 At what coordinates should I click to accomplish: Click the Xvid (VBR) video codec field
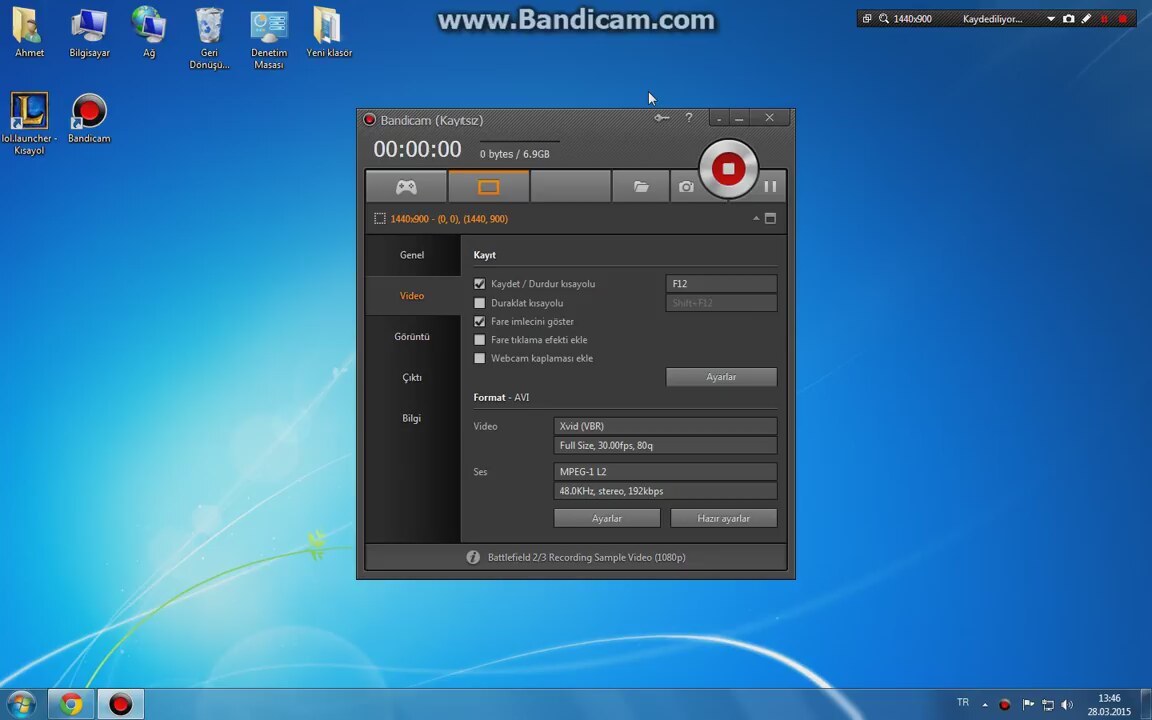pyautogui.click(x=665, y=426)
